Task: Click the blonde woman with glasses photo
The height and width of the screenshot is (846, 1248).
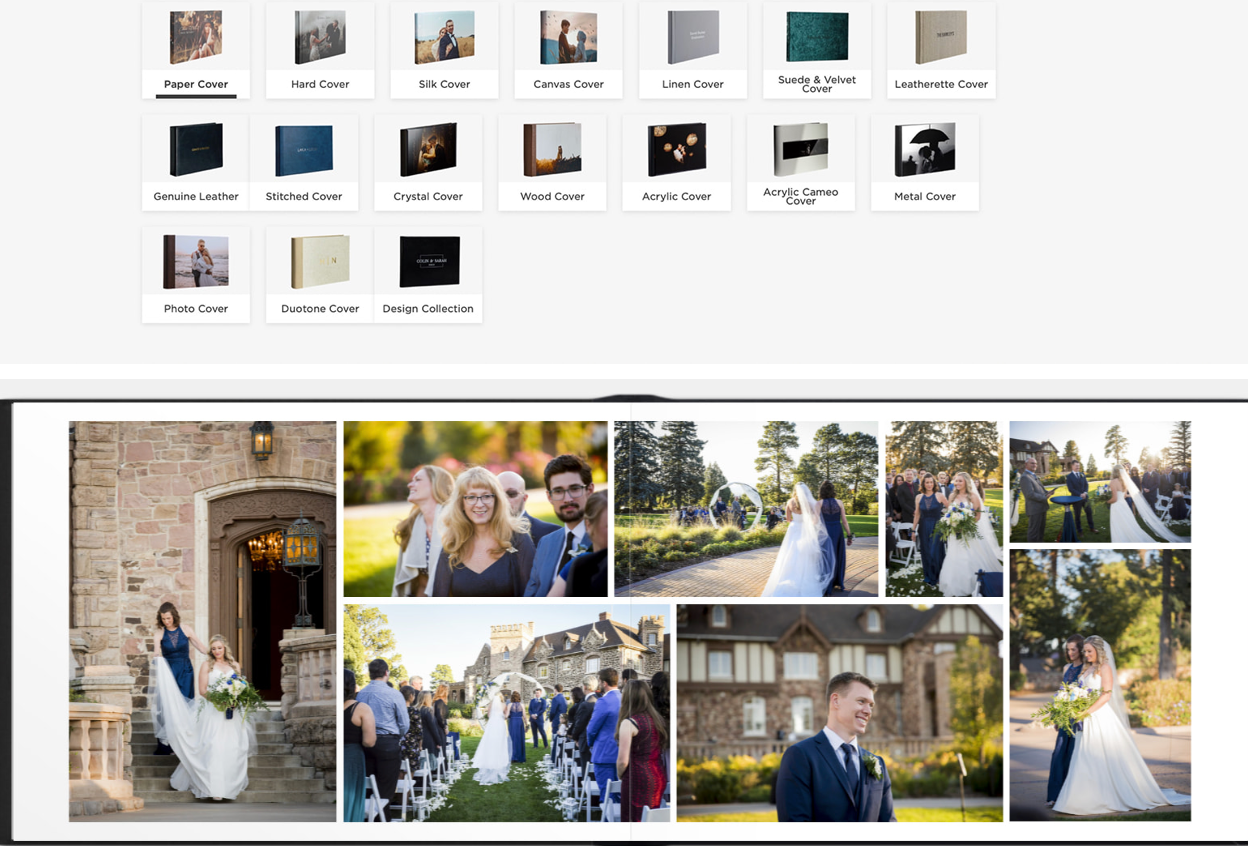Action: pos(475,509)
